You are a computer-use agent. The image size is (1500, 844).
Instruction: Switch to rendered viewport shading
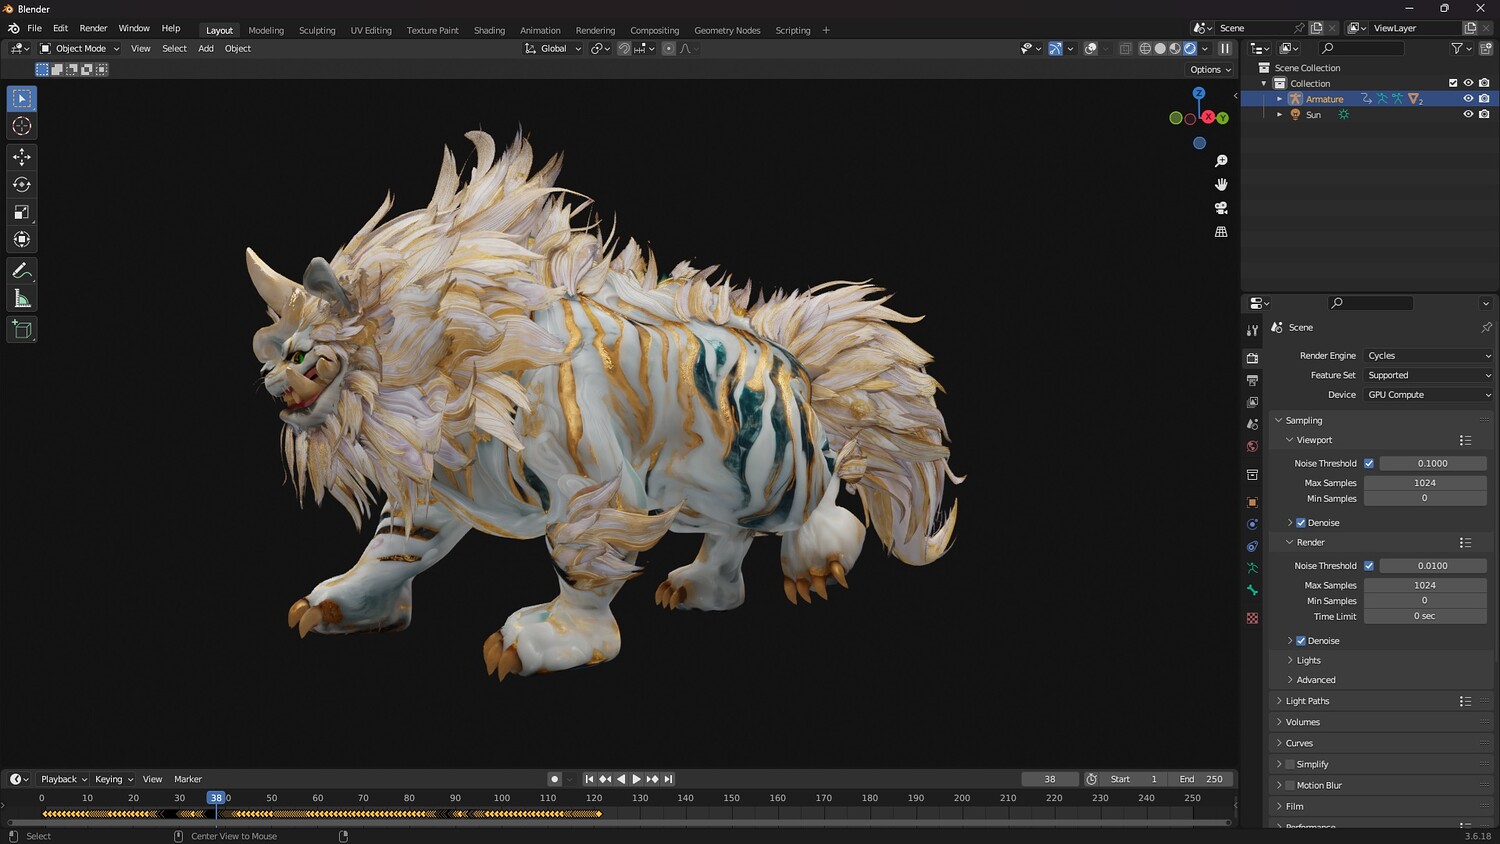tap(1190, 48)
